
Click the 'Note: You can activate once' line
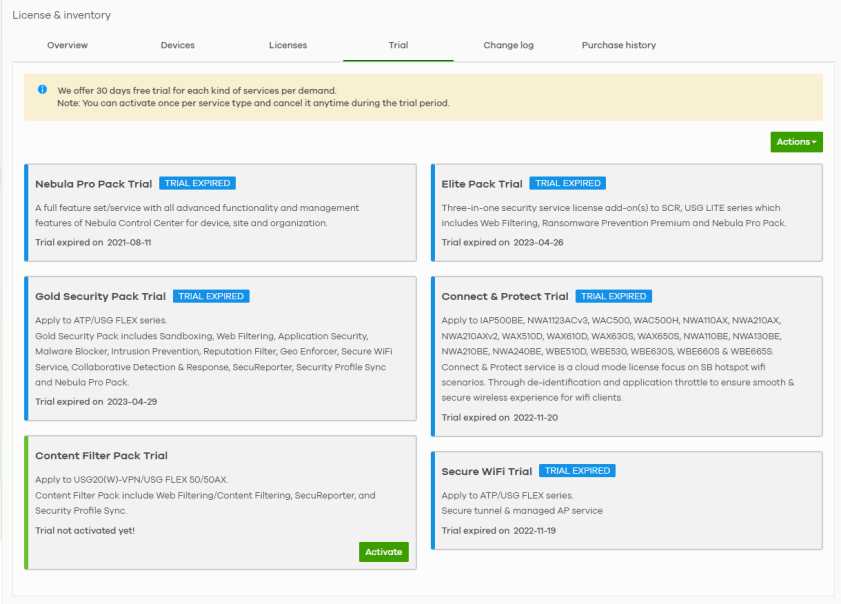tap(253, 103)
